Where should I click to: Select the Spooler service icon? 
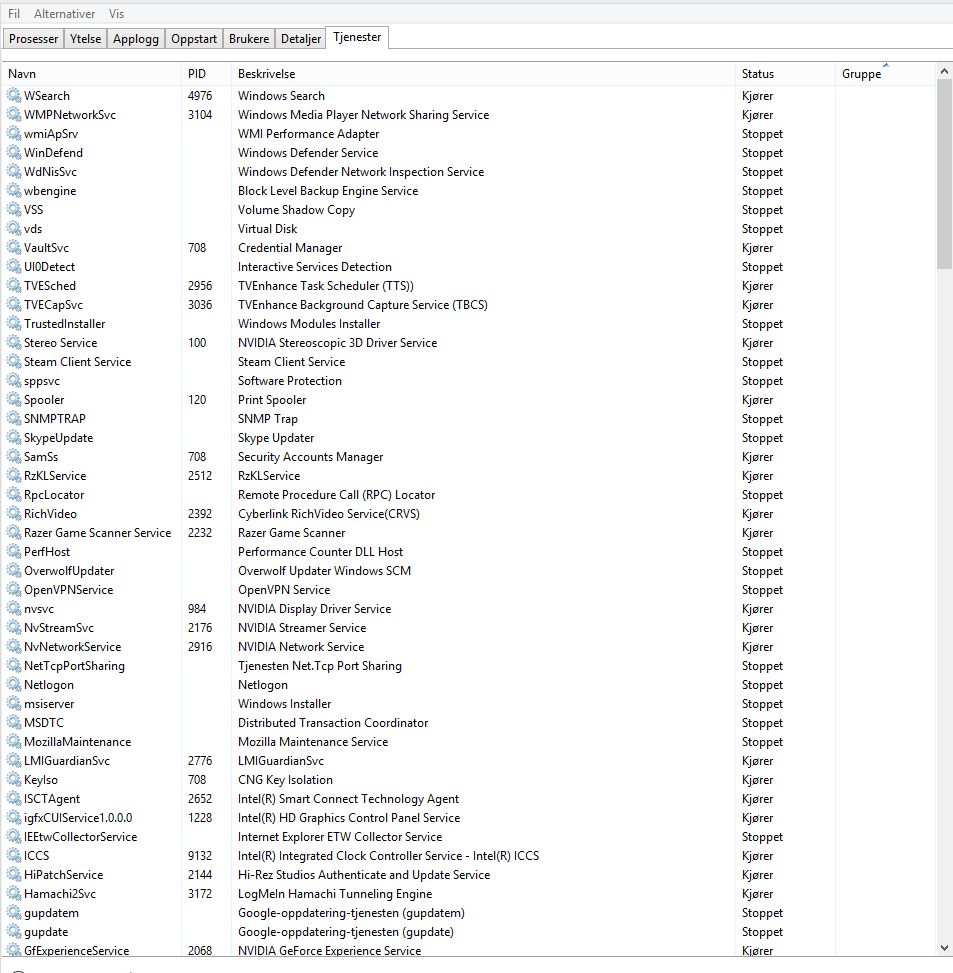14,400
